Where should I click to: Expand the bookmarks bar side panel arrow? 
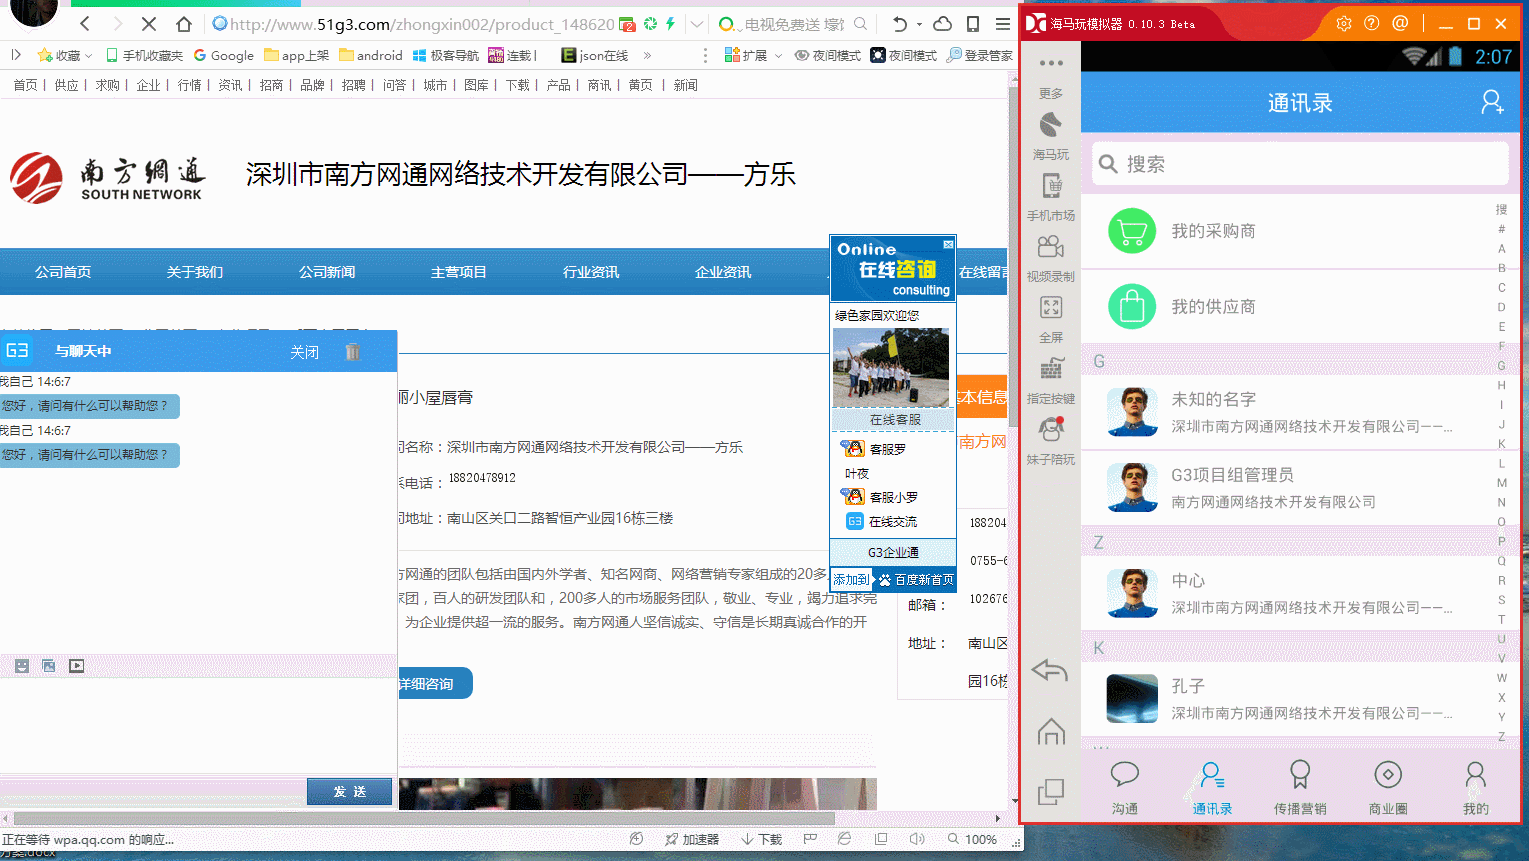click(x=15, y=55)
